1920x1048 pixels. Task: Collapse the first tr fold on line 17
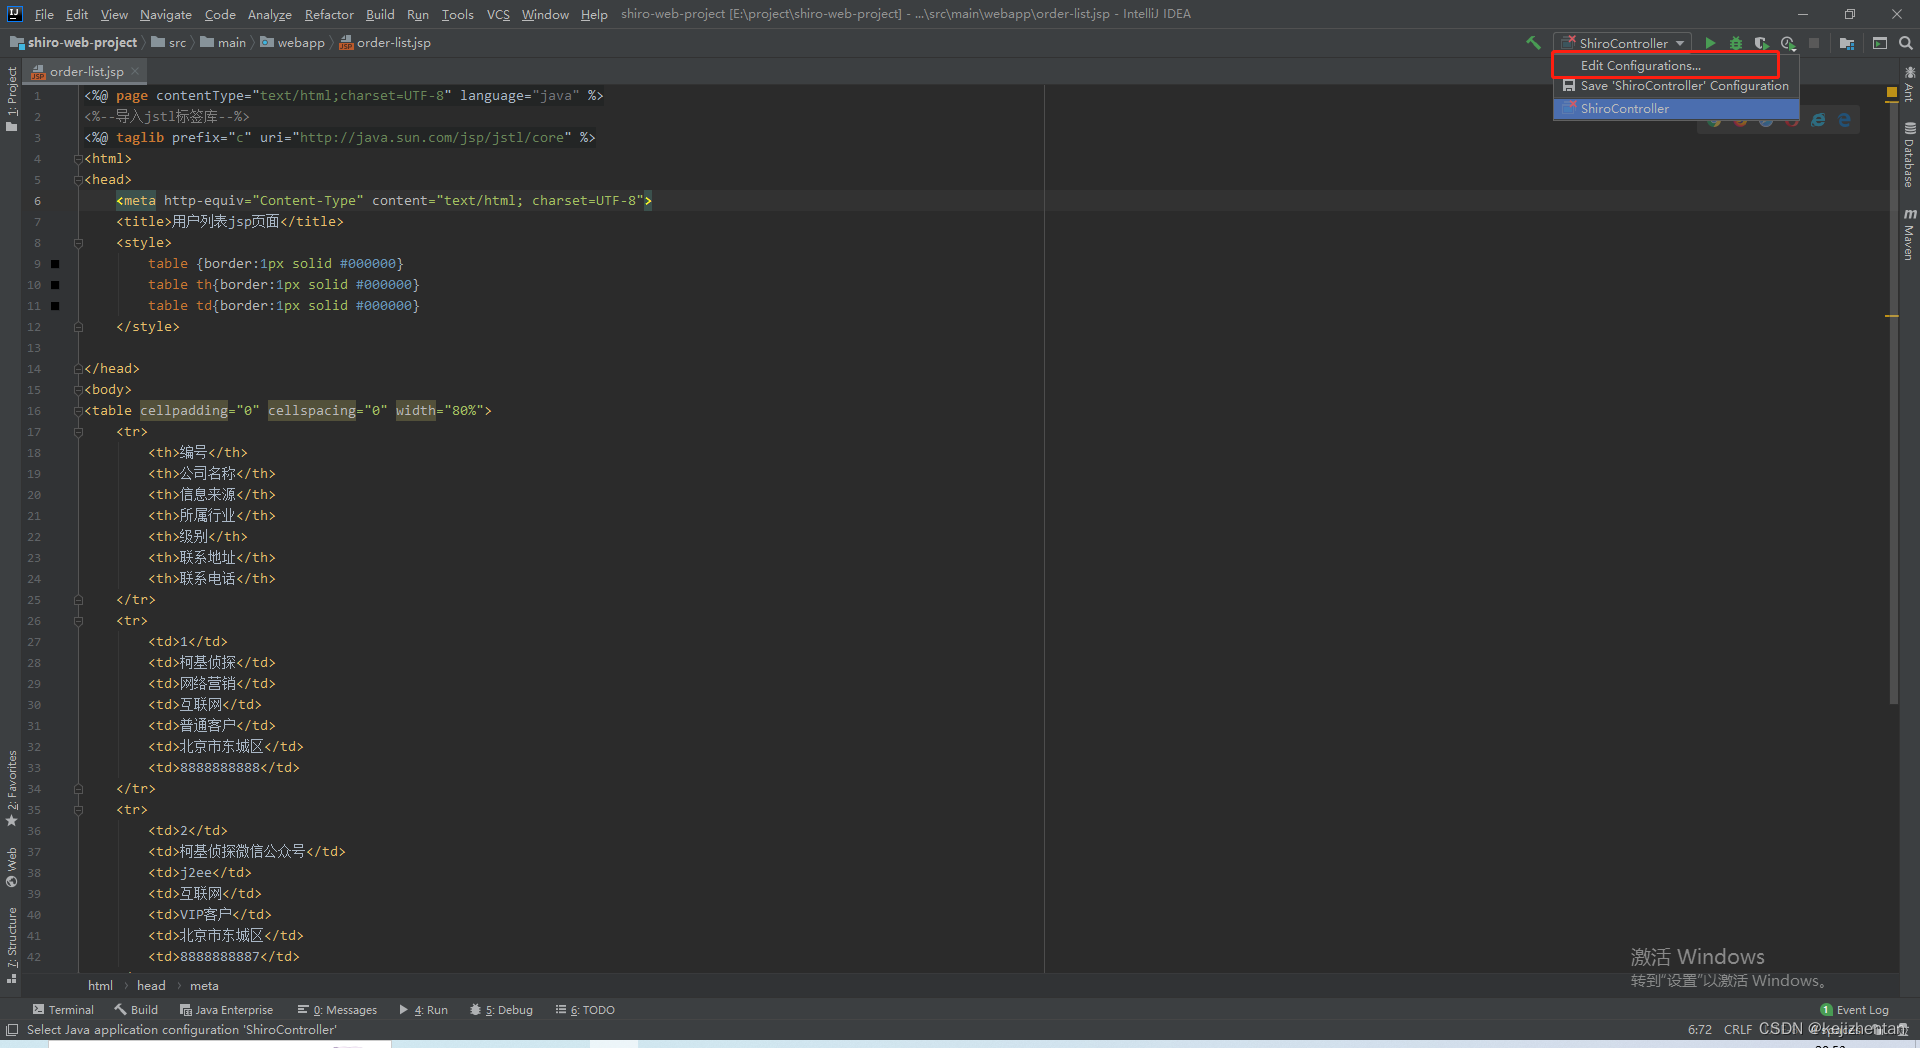click(78, 432)
